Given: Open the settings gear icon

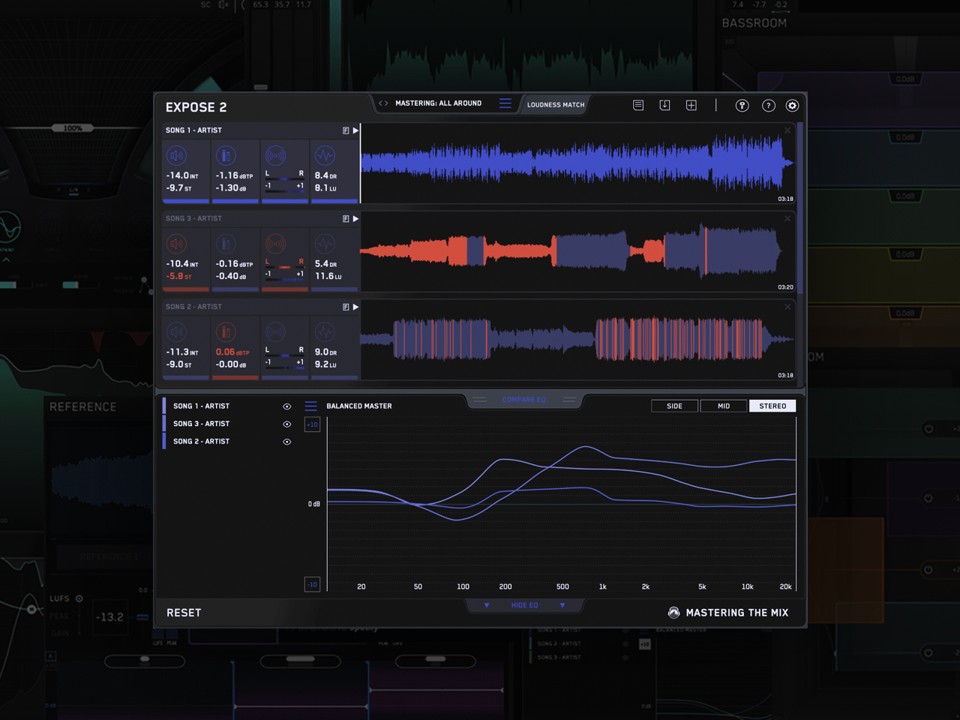Looking at the screenshot, I should coord(792,106).
